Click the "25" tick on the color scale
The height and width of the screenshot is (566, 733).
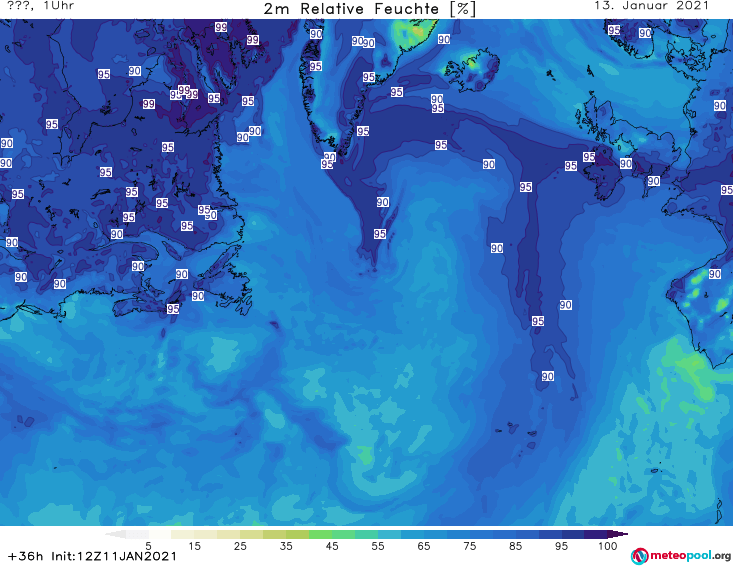coord(240,545)
